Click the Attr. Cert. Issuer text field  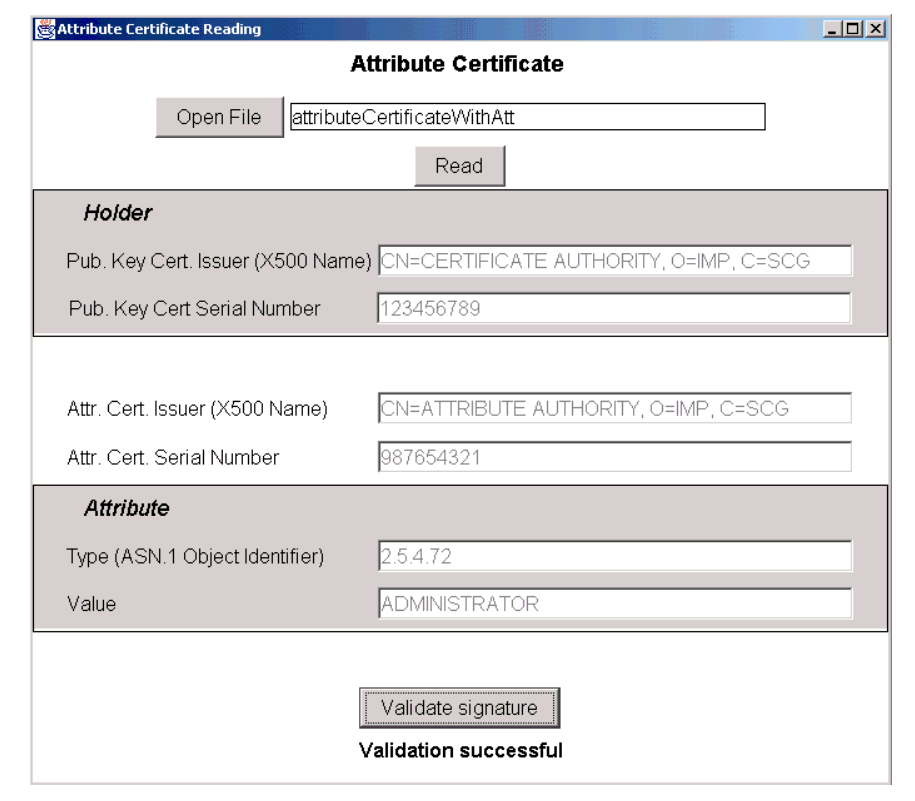coord(614,409)
